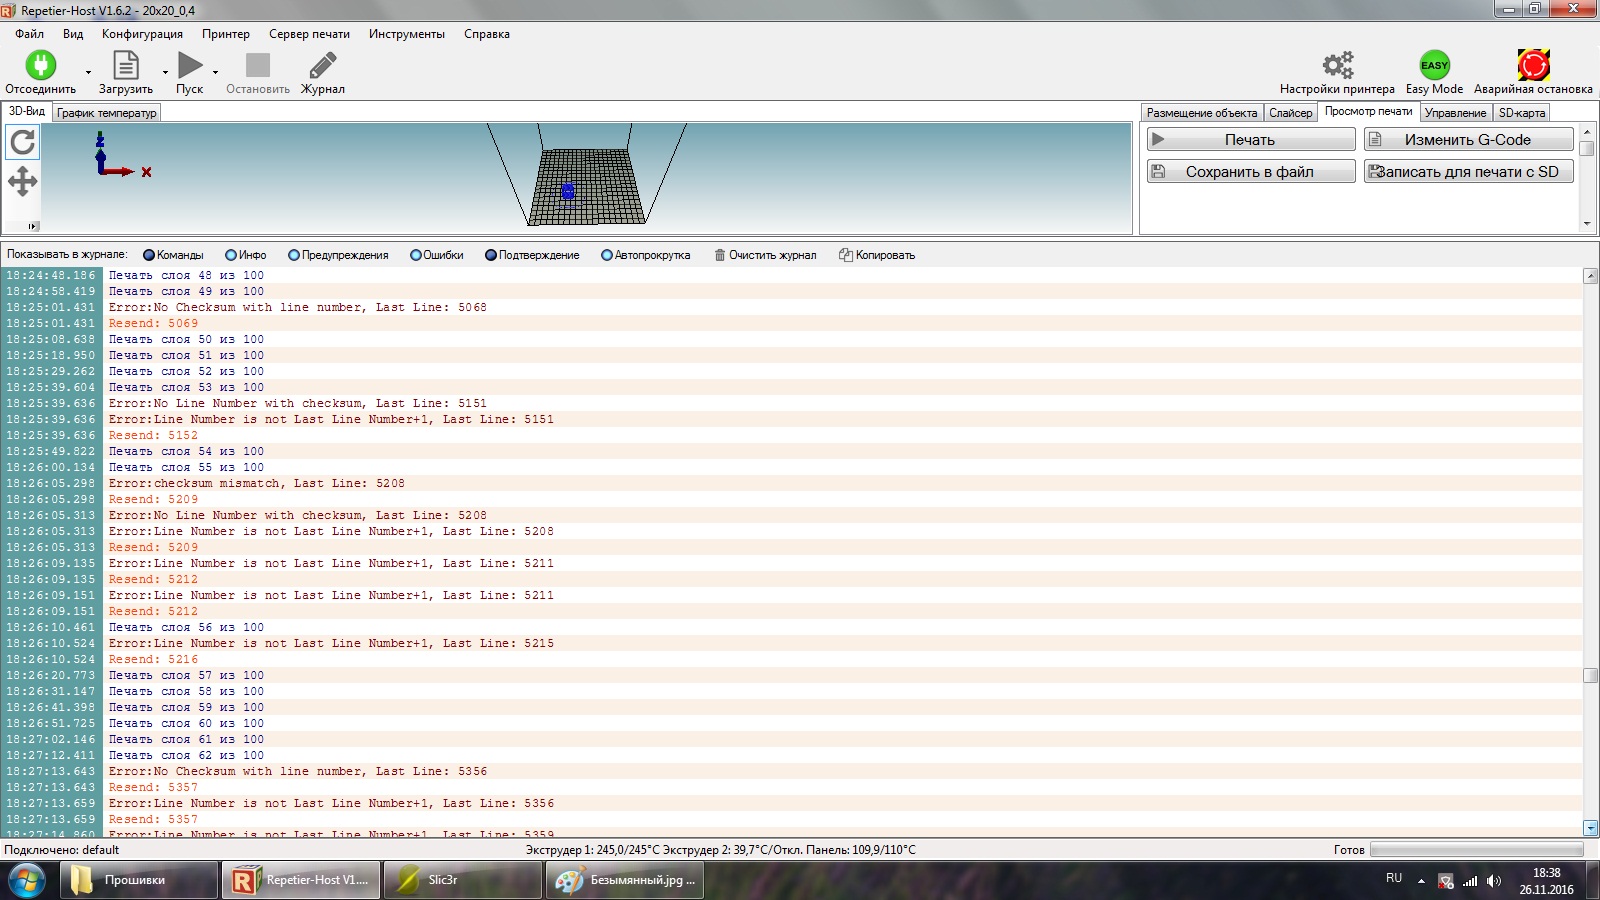1600x900 pixels.
Task: Open the Конфигурация menu
Action: [142, 34]
